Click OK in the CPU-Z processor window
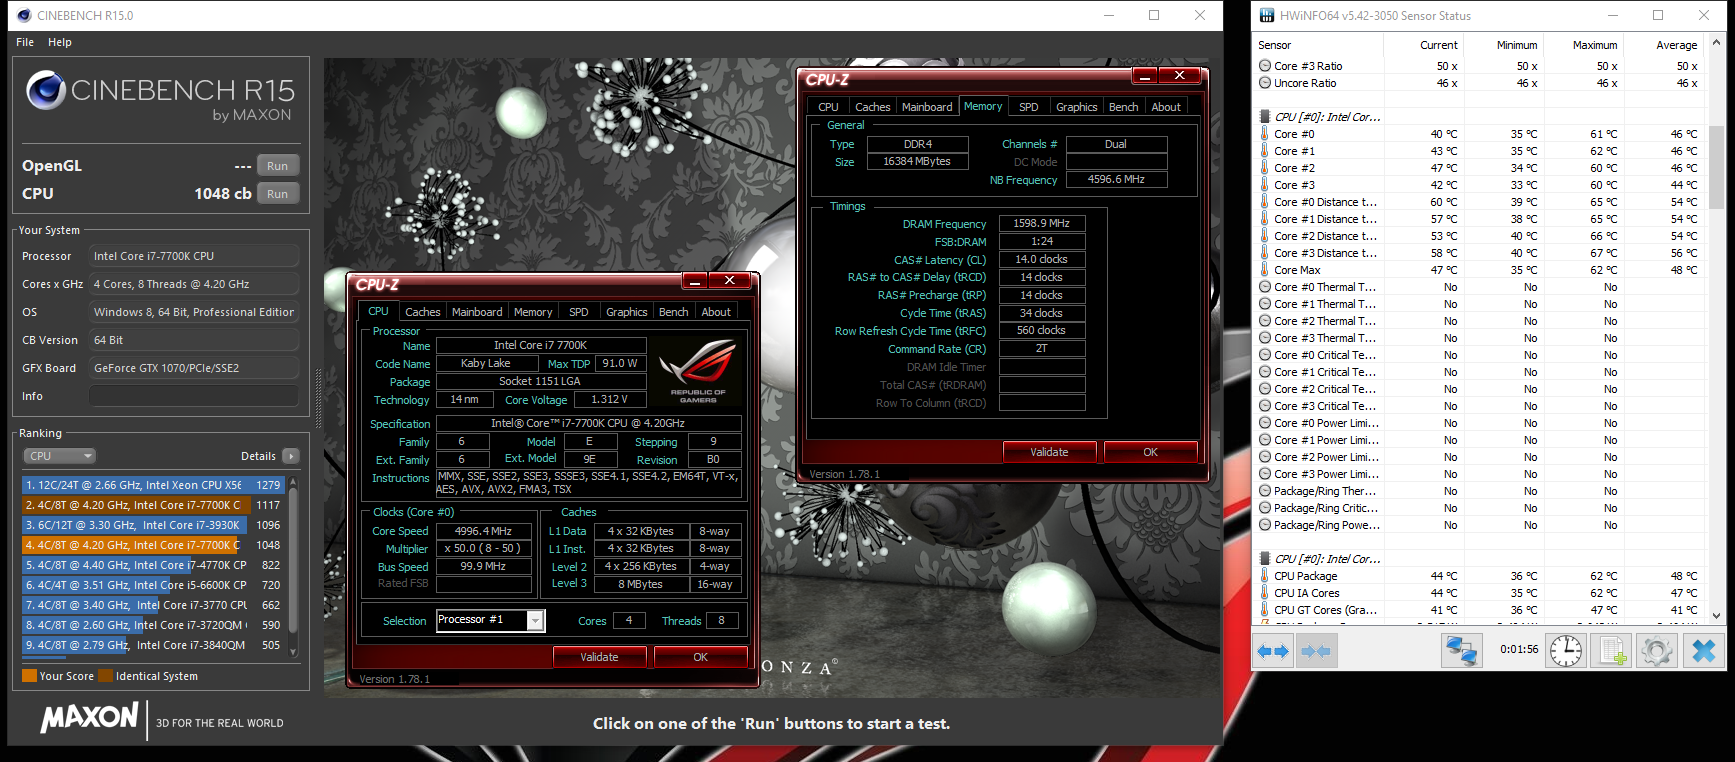Screen dimensions: 1735x762 click(x=700, y=657)
